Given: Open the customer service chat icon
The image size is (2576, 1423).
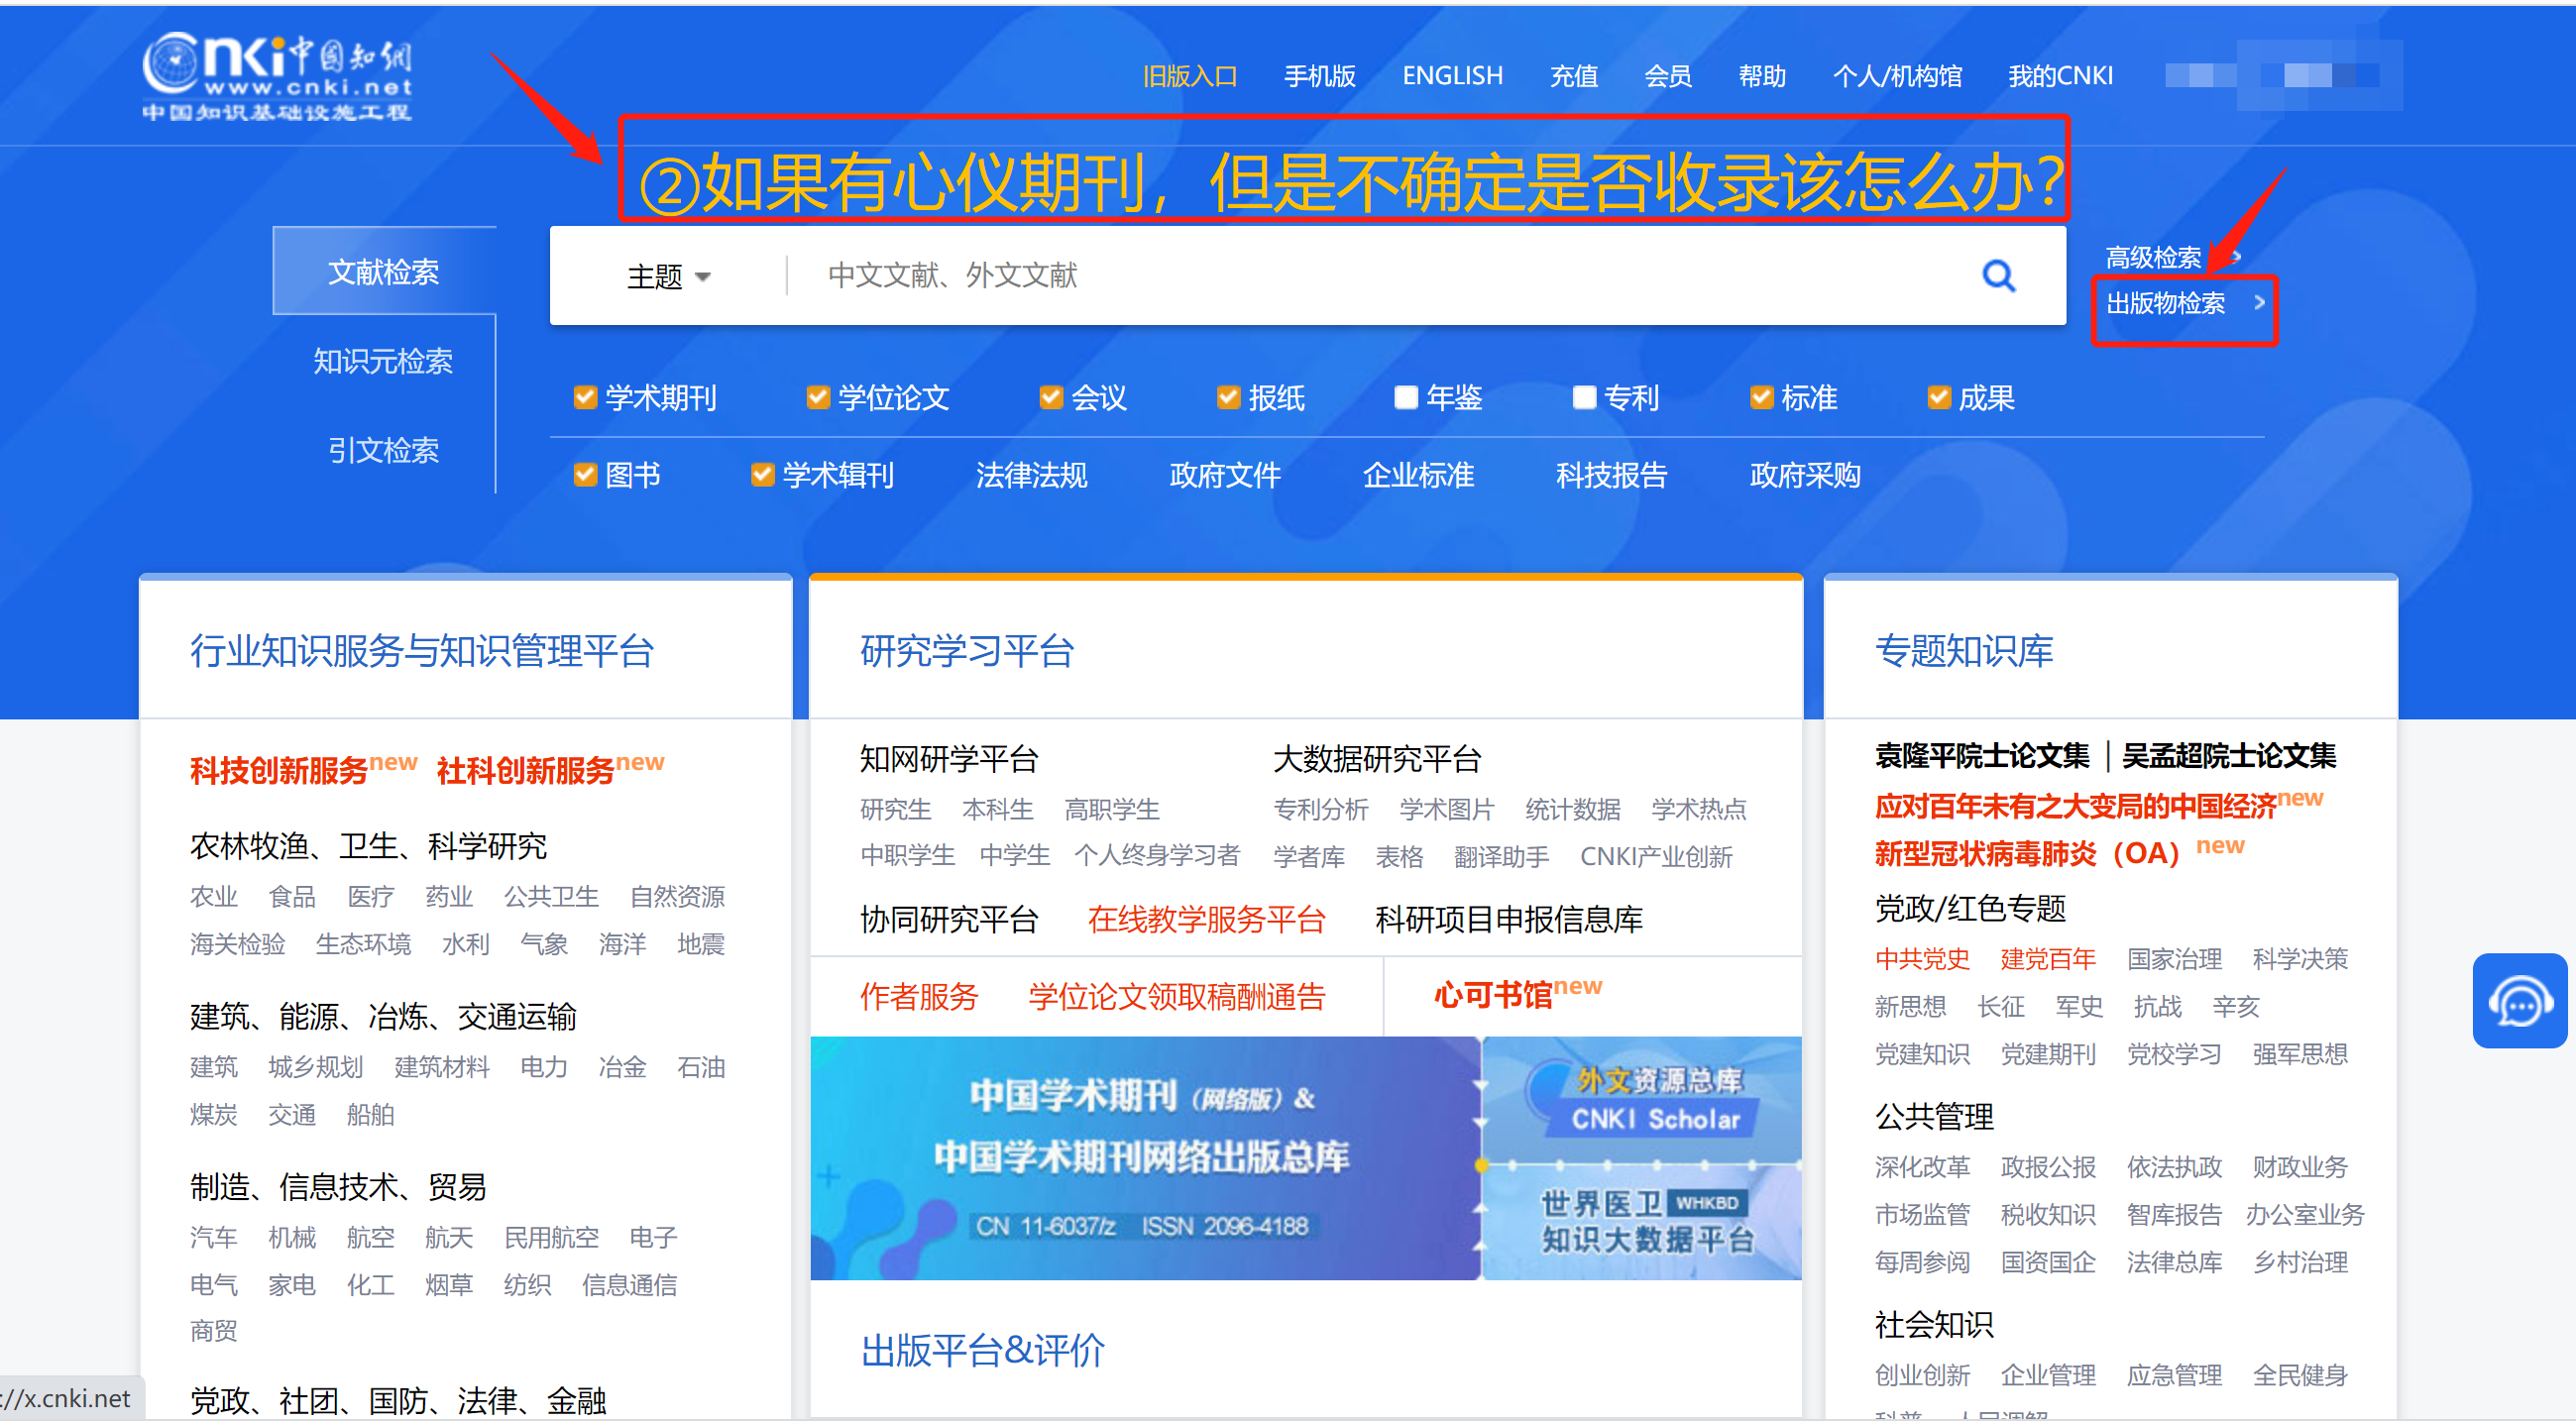Looking at the screenshot, I should point(2519,1001).
